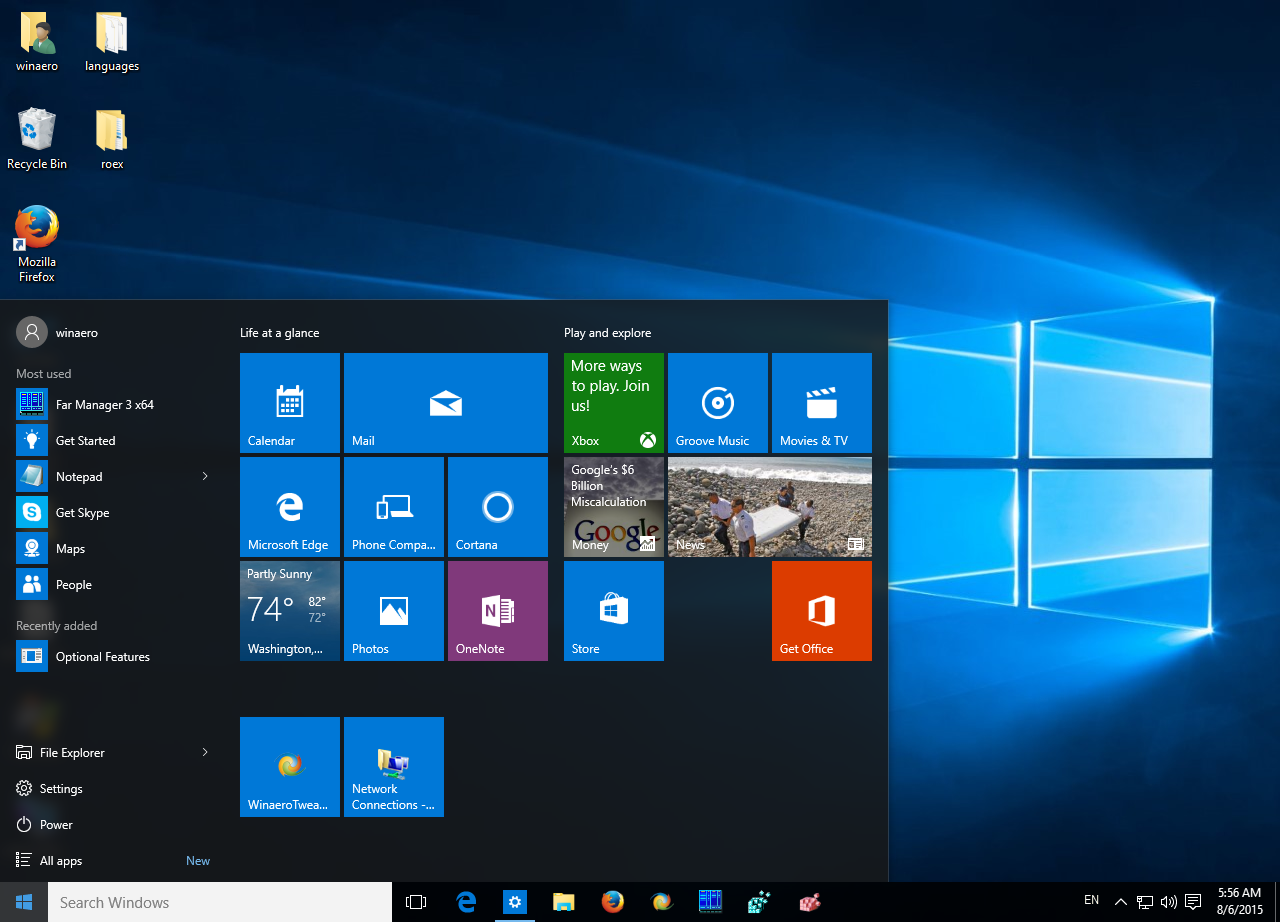The width and height of the screenshot is (1280, 922).
Task: Open Maps from the Start menu
Action: pos(70,548)
